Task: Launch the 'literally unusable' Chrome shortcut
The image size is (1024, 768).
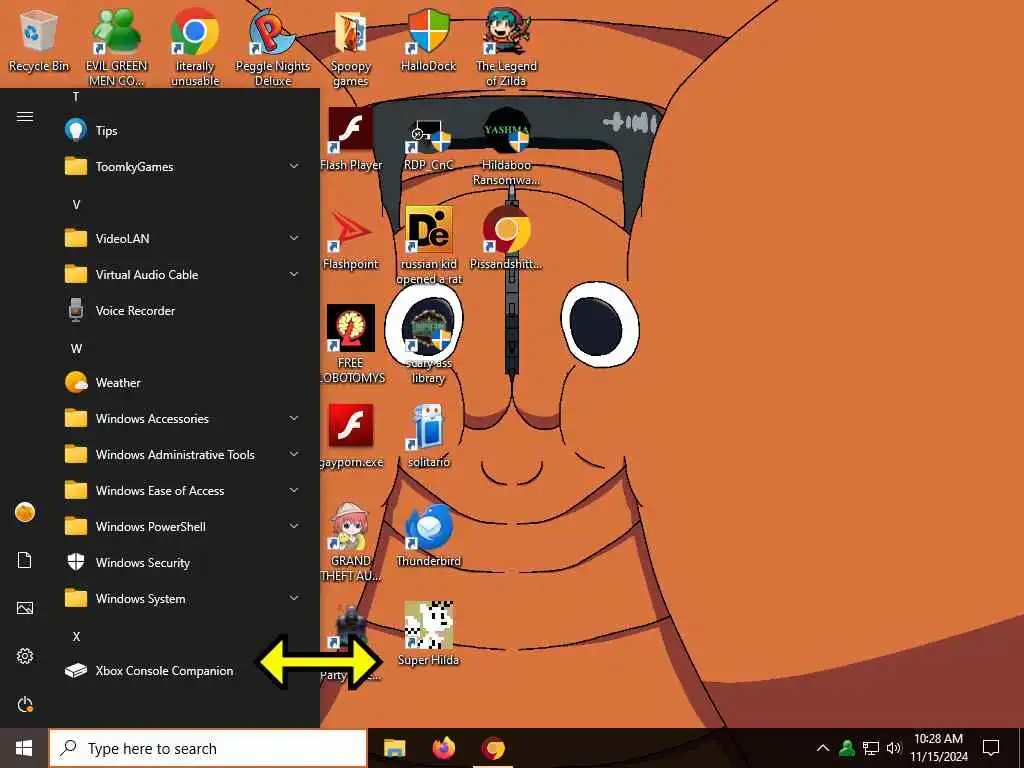Action: point(195,47)
